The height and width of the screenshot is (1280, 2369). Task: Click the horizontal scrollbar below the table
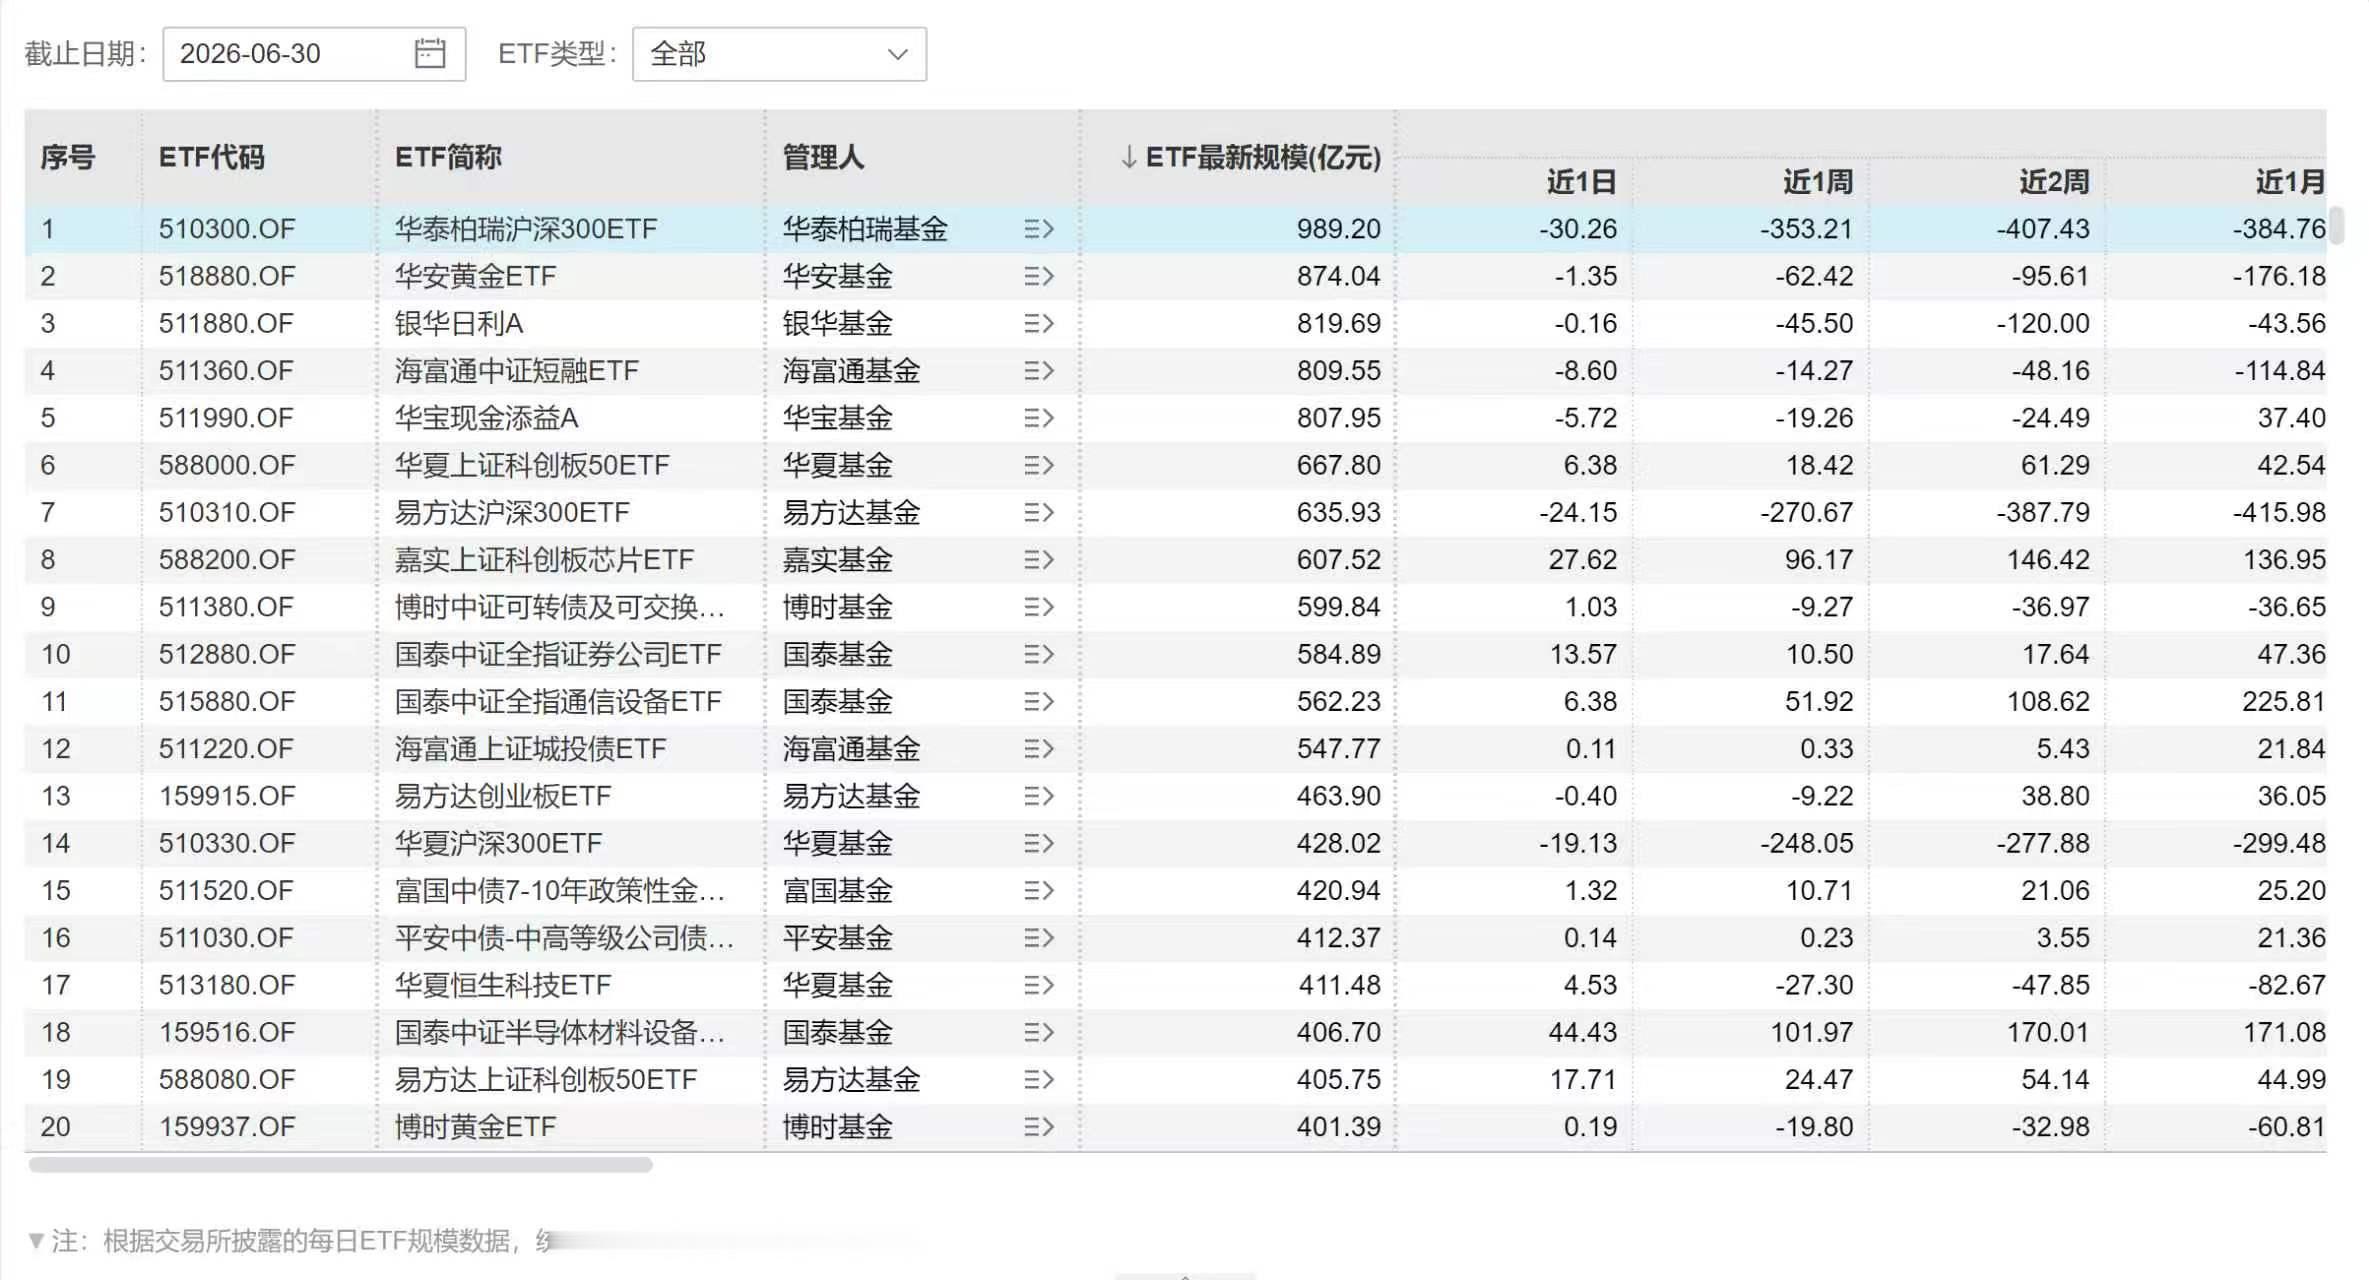(340, 1165)
